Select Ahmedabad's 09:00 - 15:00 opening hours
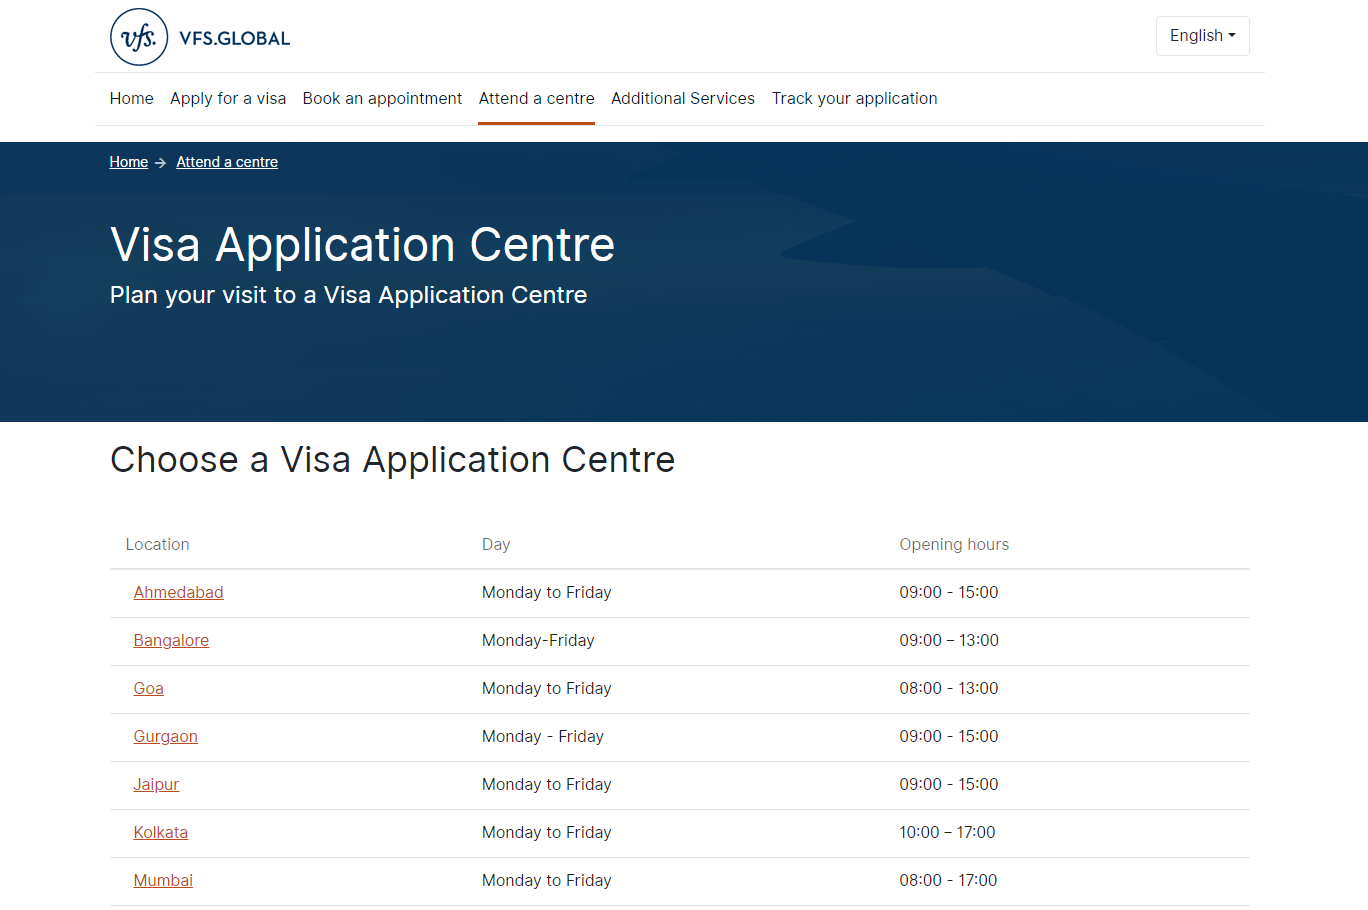 click(x=949, y=592)
